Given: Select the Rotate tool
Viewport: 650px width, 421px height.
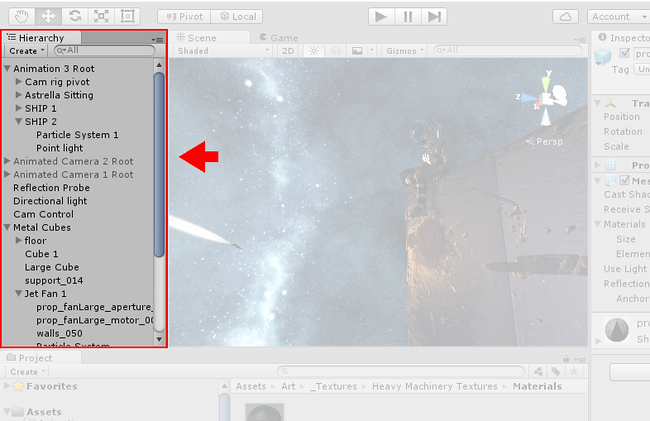Looking at the screenshot, I should point(75,17).
